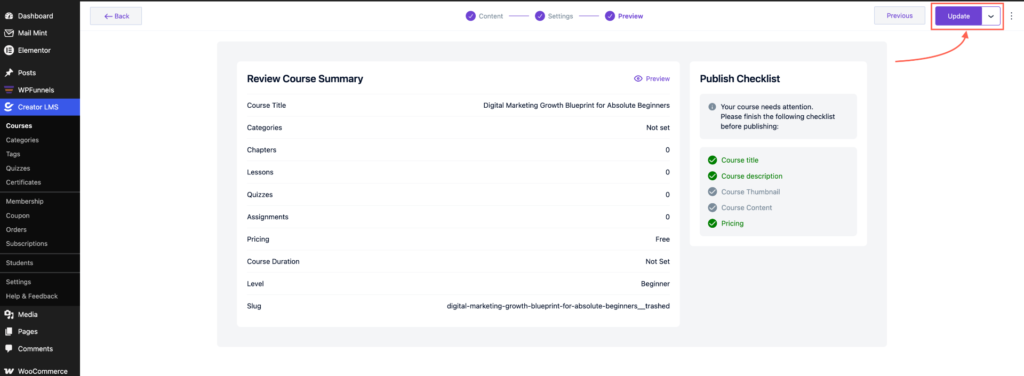
Task: Open Courses submenu item
Action: [x=19, y=125]
